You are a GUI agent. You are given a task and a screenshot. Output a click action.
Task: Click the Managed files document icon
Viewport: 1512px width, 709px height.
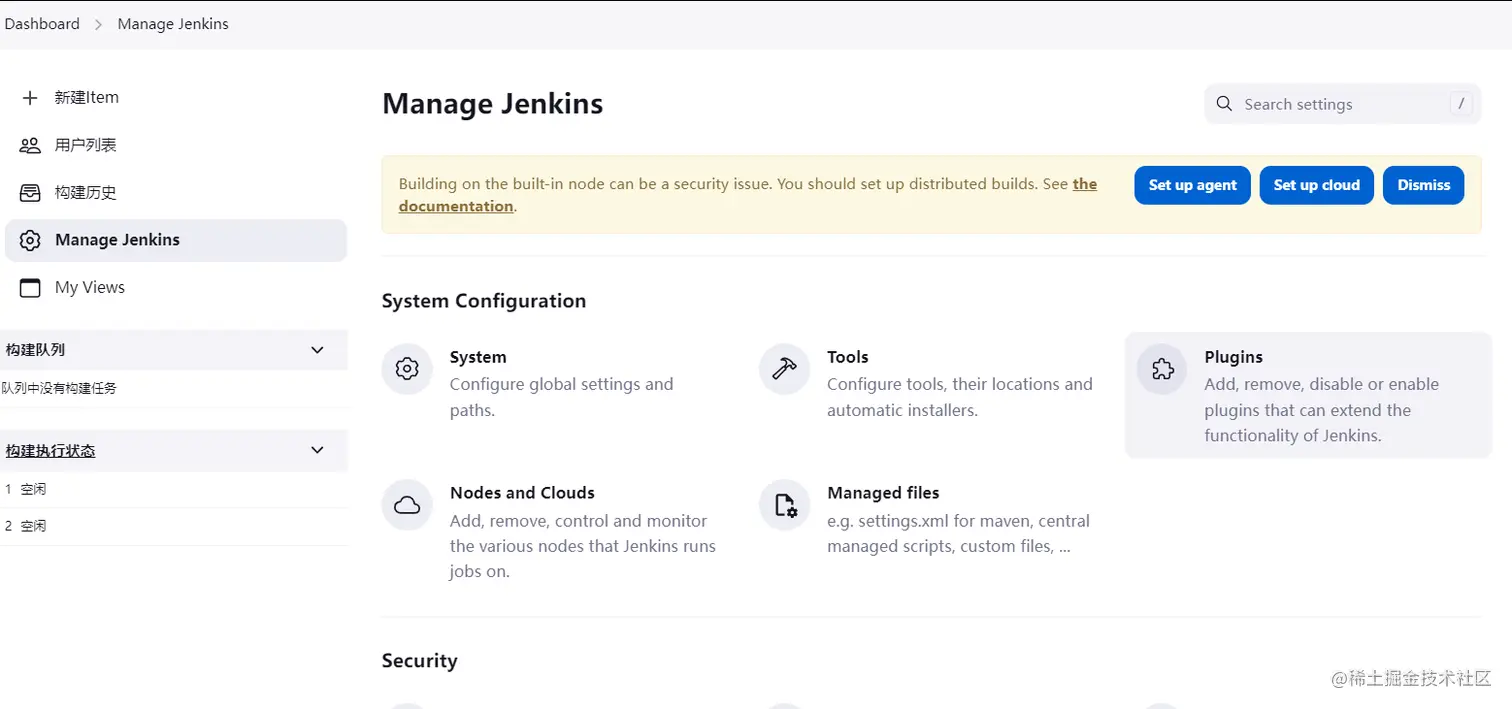click(x=784, y=505)
